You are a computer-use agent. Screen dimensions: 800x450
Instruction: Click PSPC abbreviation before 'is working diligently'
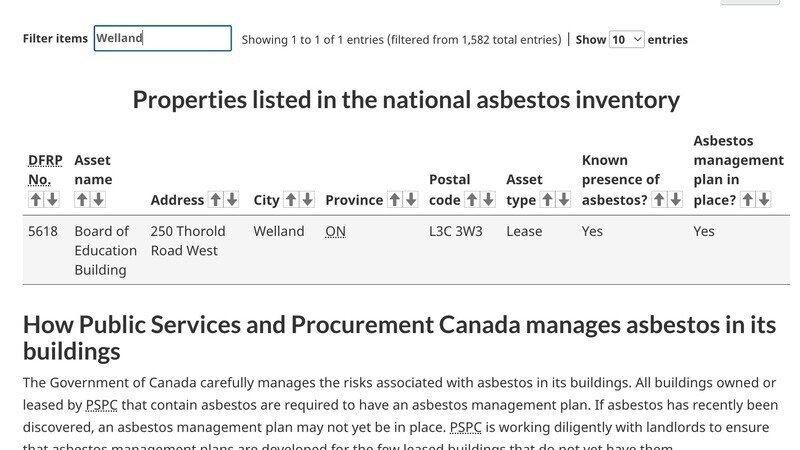point(465,427)
